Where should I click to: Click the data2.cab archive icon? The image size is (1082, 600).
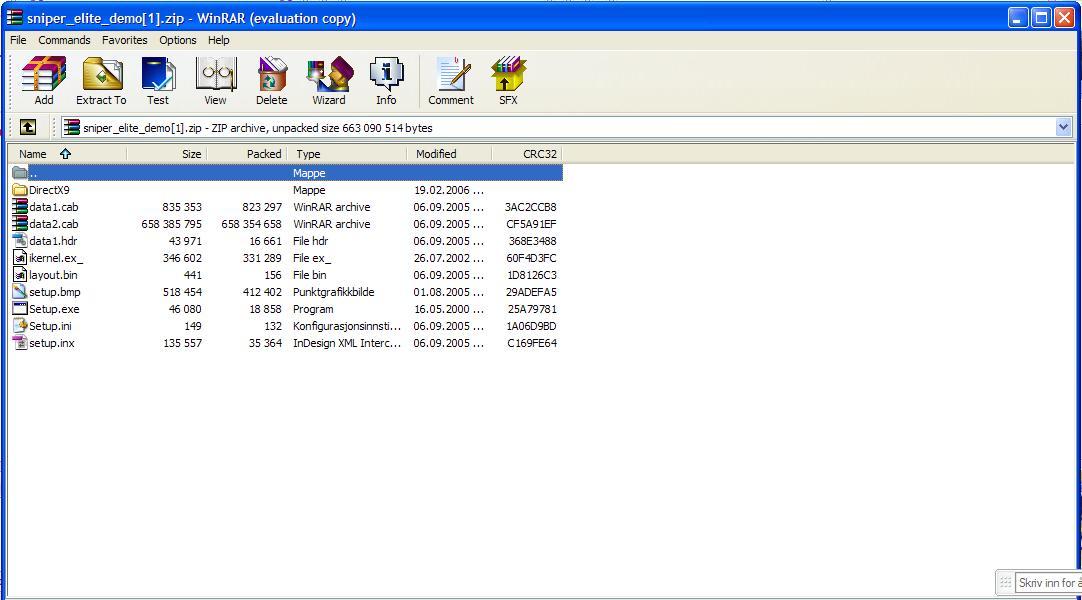pyautogui.click(x=20, y=223)
